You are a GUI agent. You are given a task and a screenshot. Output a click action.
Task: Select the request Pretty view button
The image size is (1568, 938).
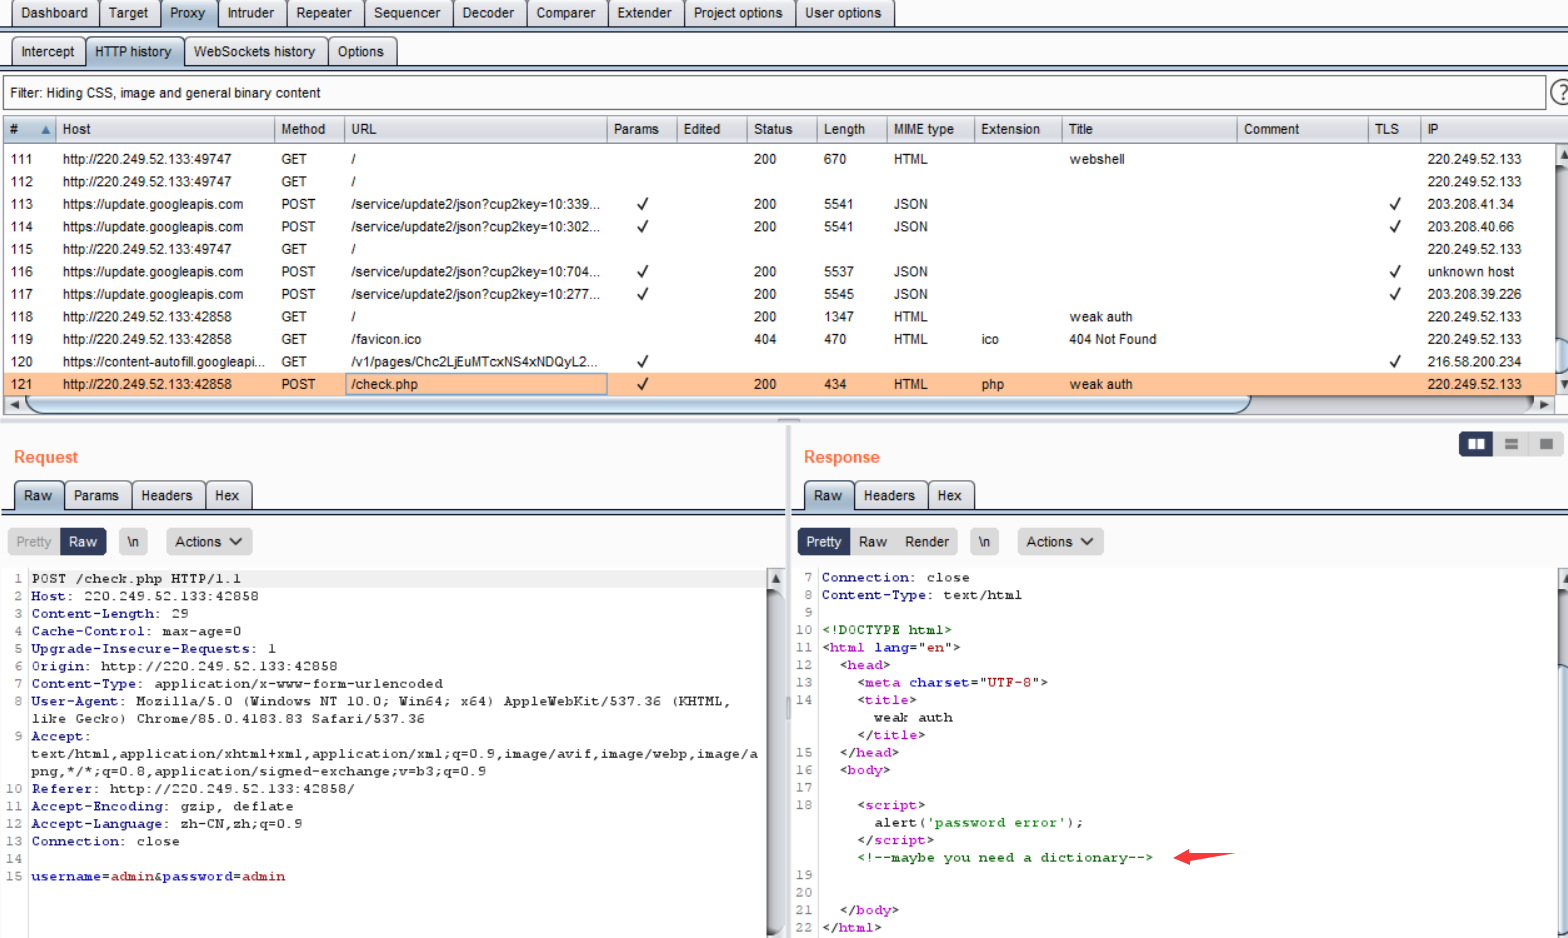33,542
